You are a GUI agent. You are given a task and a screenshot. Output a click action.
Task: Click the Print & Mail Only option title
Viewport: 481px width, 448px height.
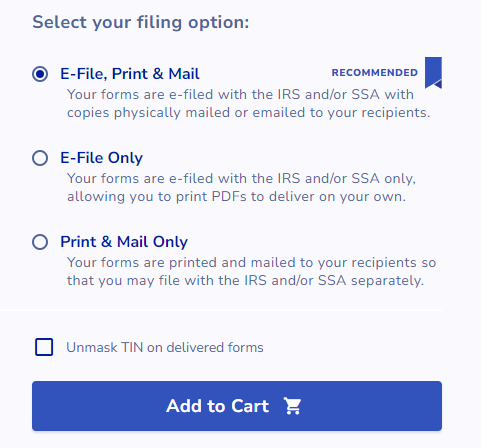[124, 242]
